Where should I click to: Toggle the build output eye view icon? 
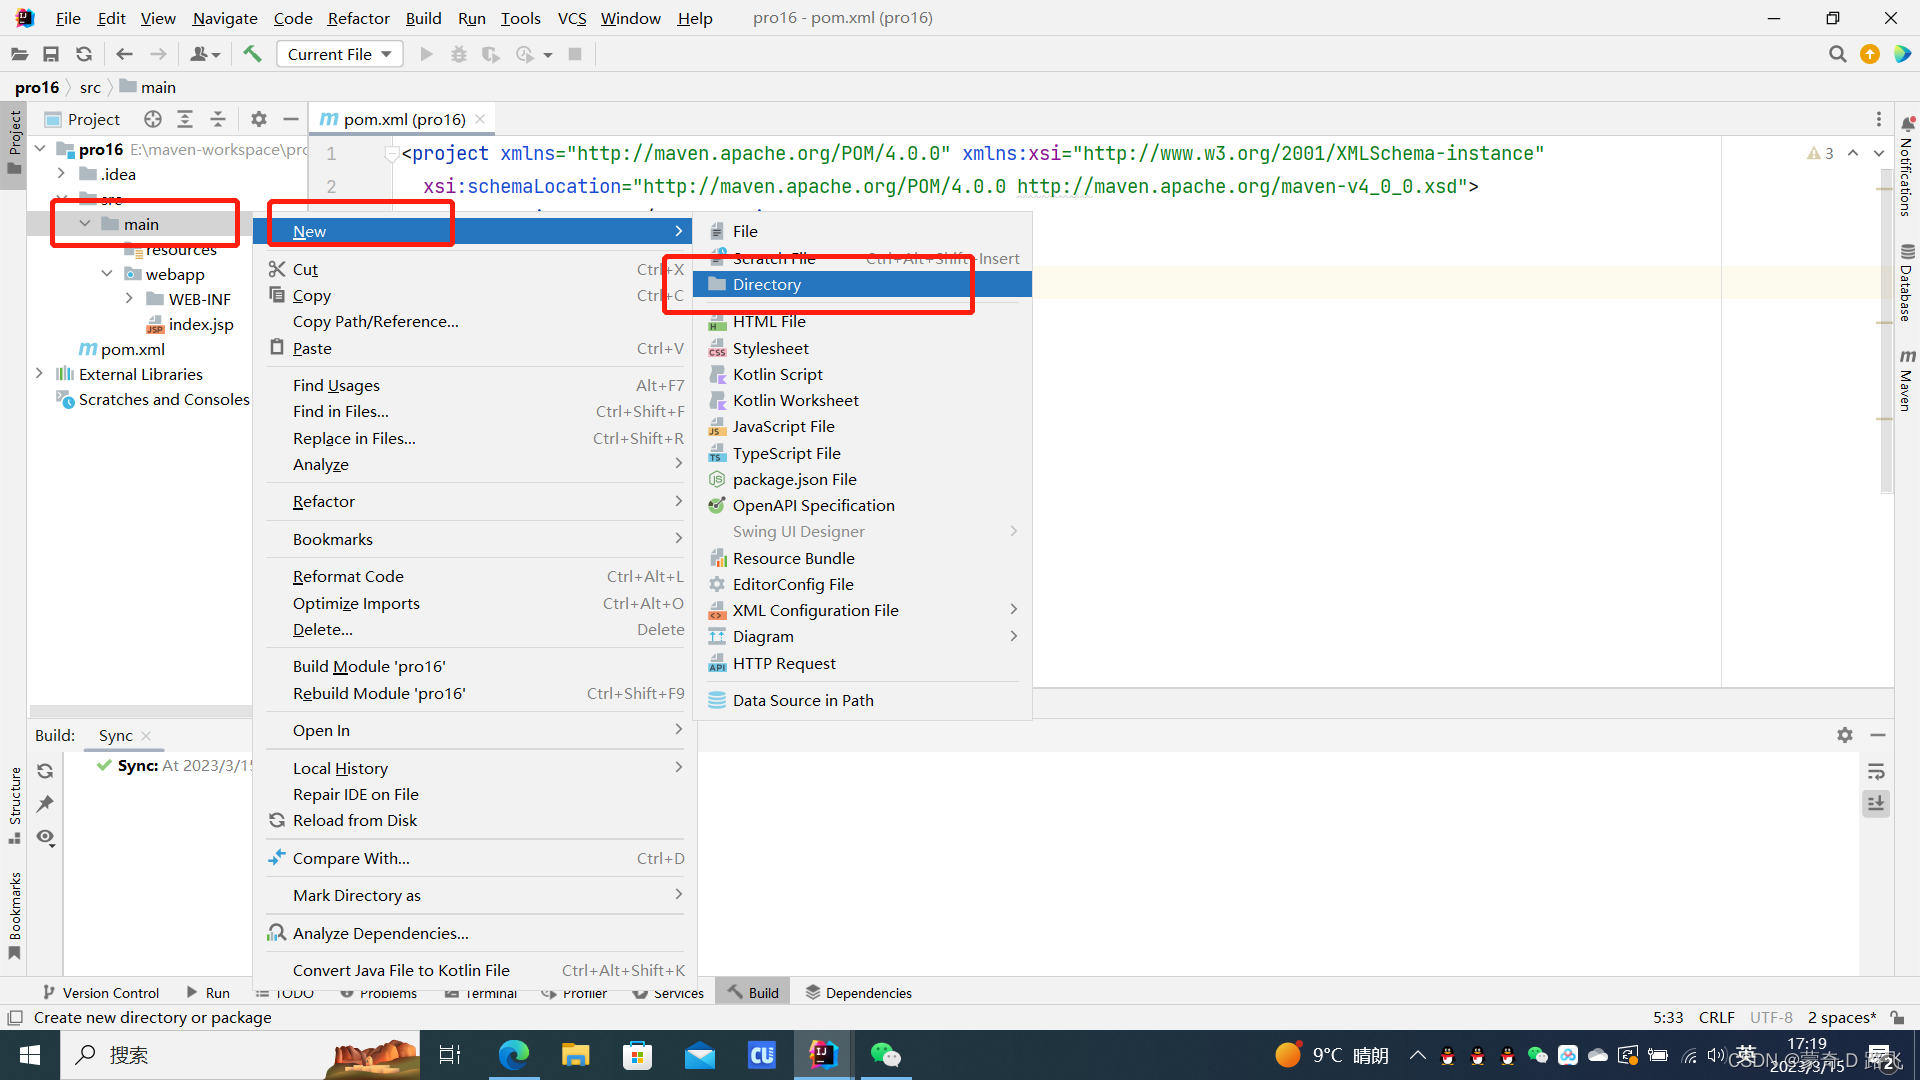[45, 837]
